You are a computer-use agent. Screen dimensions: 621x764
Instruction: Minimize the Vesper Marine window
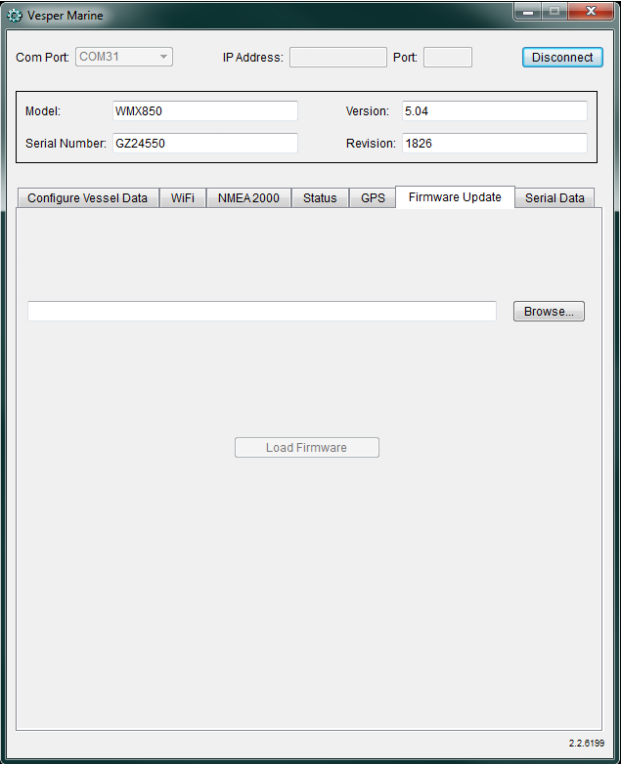pyautogui.click(x=528, y=12)
